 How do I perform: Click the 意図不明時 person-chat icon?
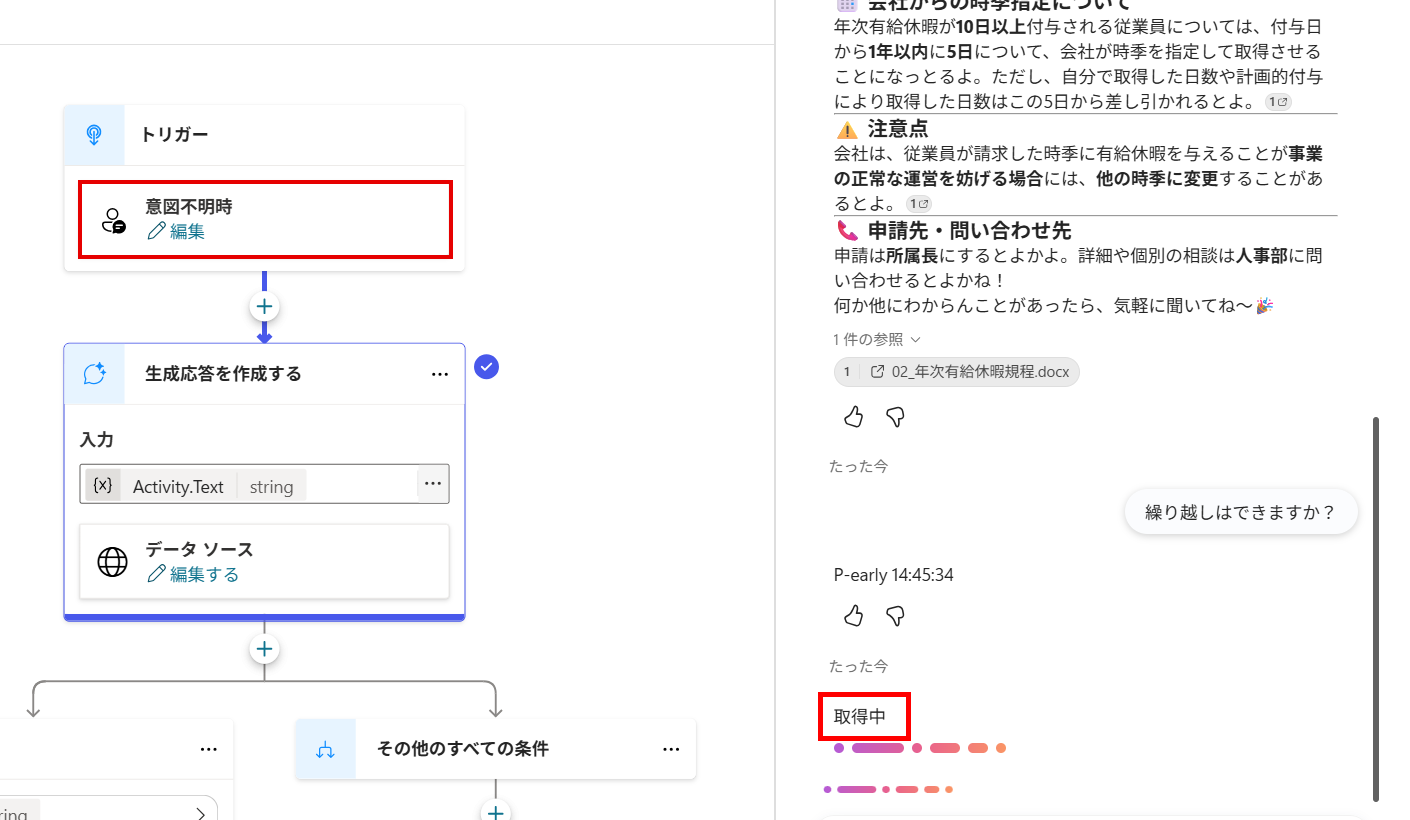[x=114, y=220]
